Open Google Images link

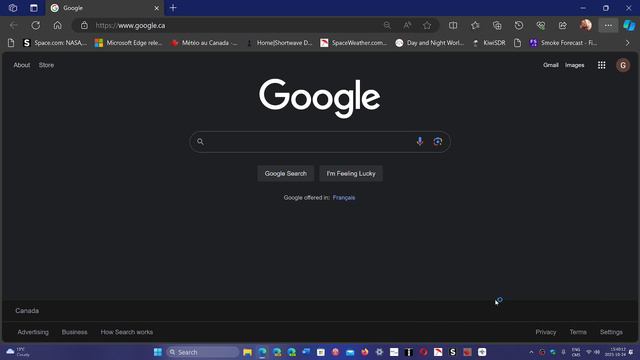pyautogui.click(x=574, y=65)
